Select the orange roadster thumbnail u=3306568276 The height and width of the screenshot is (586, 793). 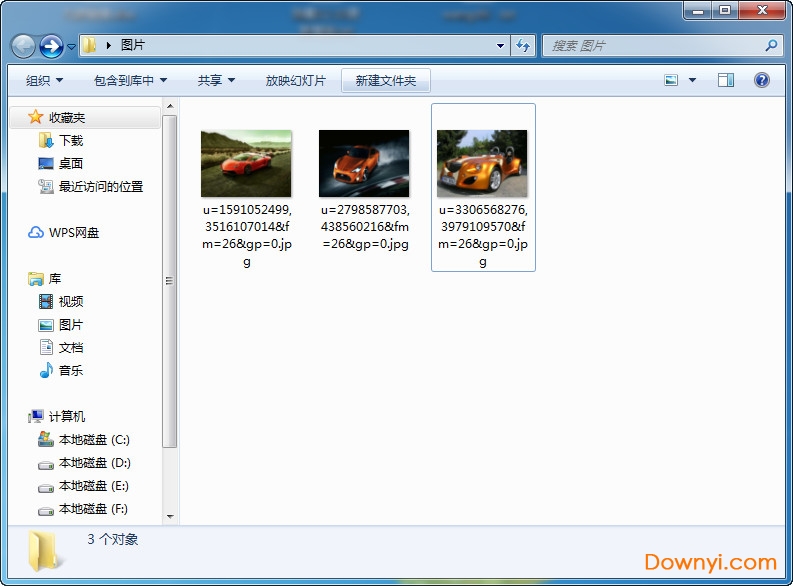point(482,163)
